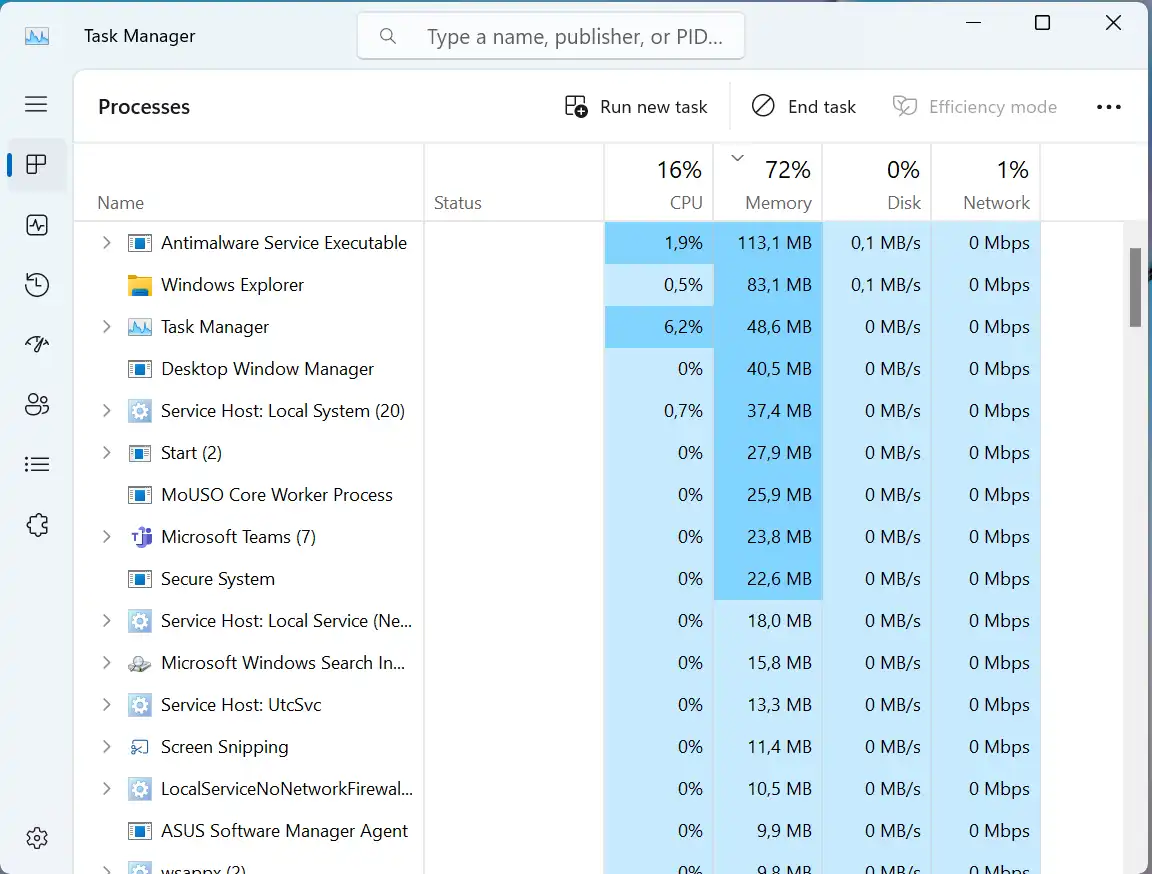This screenshot has height=874, width=1152.
Task: Select the Windows Explorer process name
Action: [x=232, y=285]
